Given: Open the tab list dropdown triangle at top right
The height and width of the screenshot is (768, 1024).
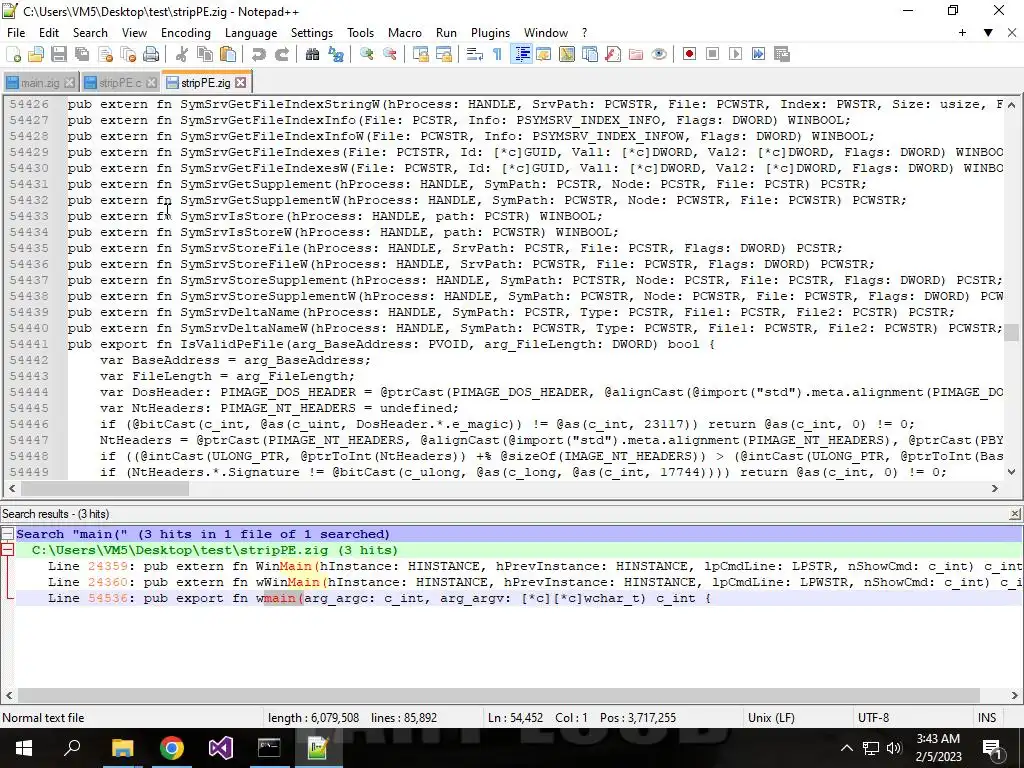Looking at the screenshot, I should pyautogui.click(x=988, y=33).
